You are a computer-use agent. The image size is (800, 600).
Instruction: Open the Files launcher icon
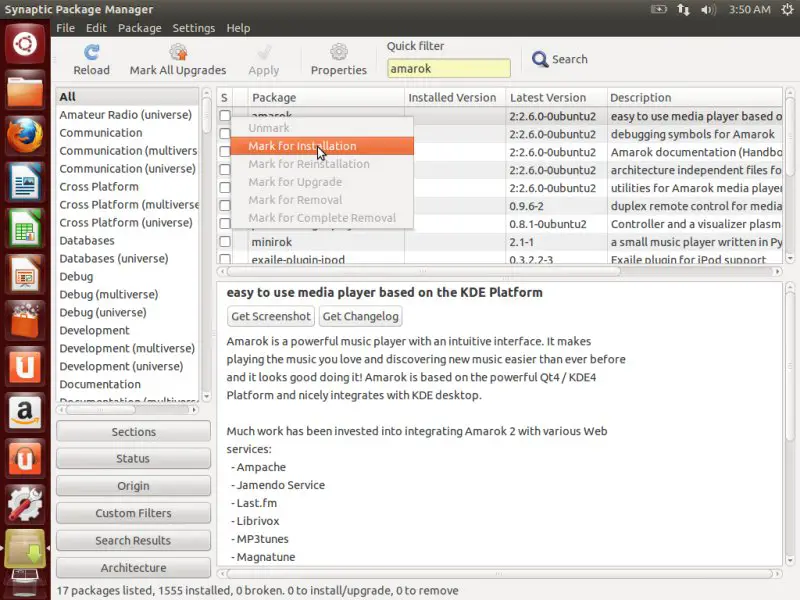pyautogui.click(x=24, y=91)
